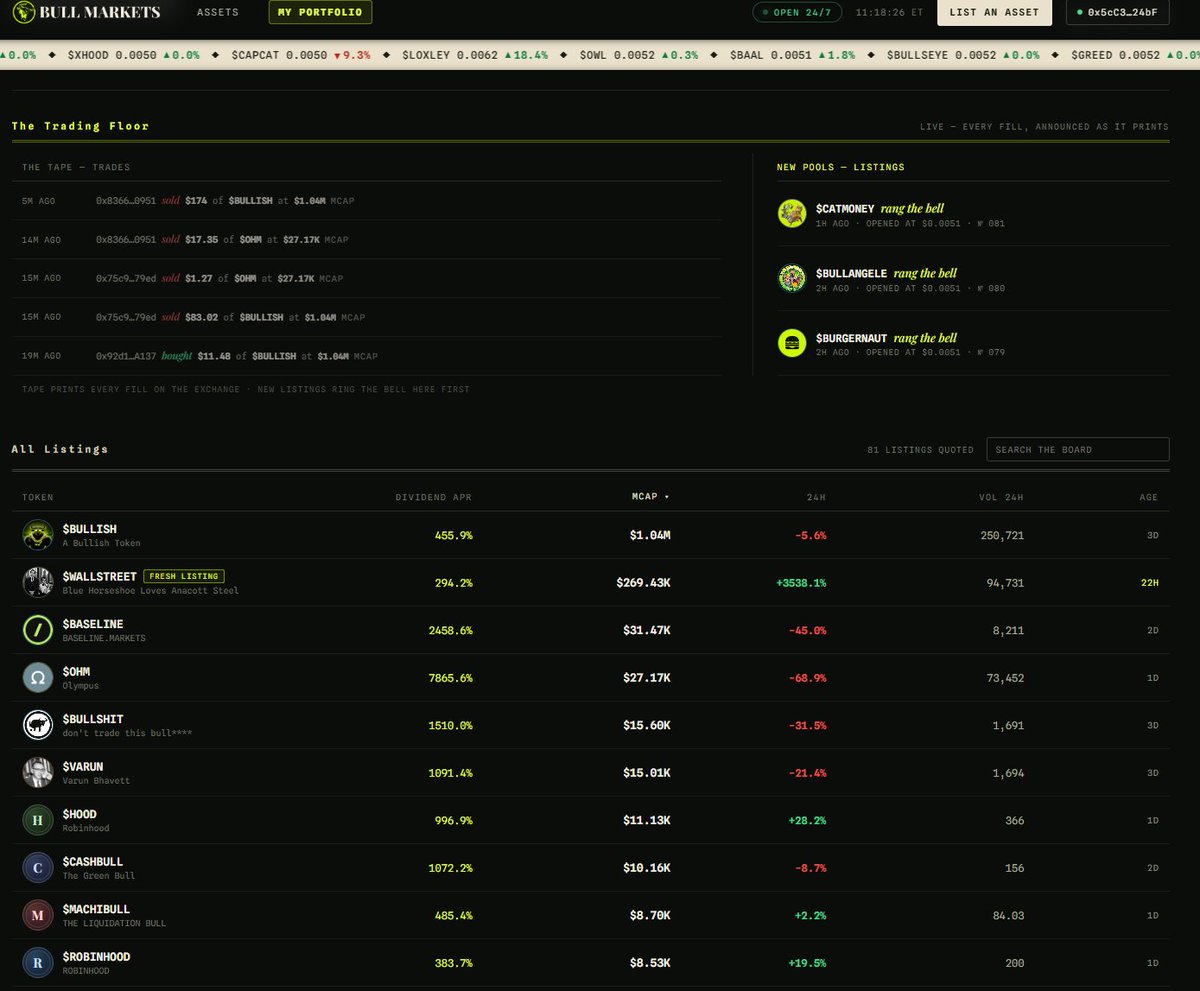
Task: Click the List an Asset button
Action: tap(994, 13)
